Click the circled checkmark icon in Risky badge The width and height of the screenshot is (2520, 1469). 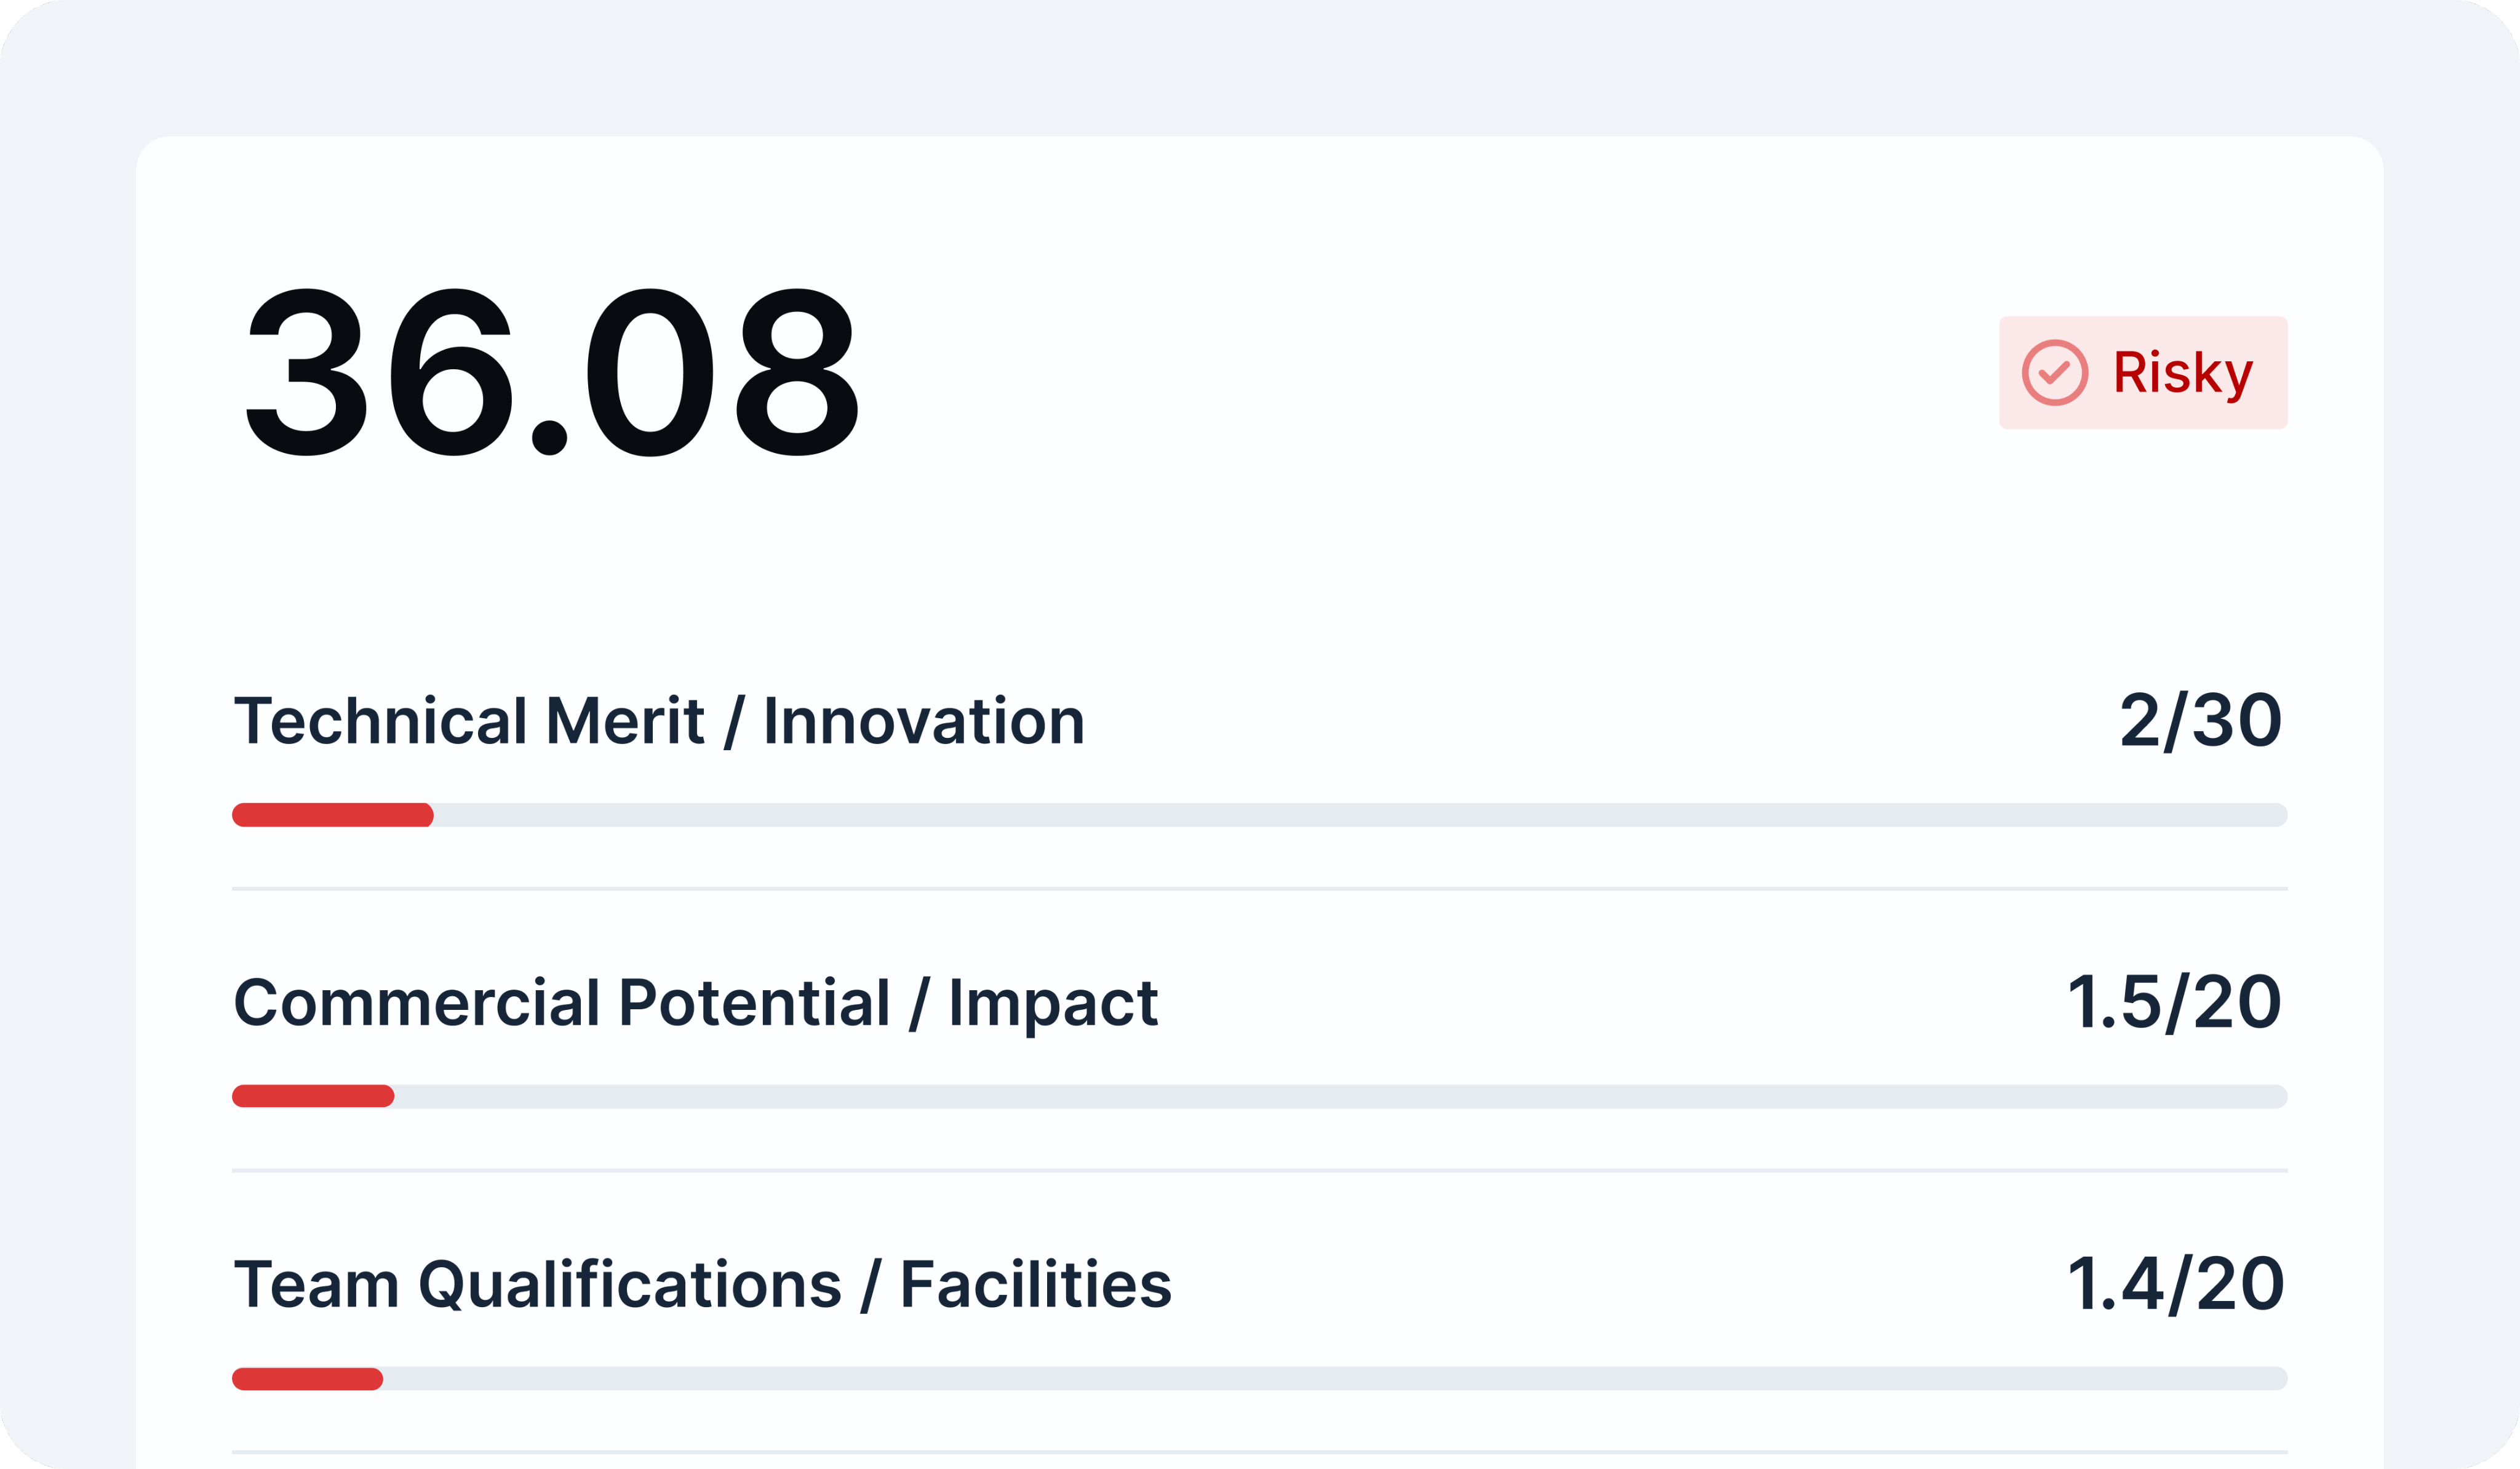pyautogui.click(x=2054, y=373)
